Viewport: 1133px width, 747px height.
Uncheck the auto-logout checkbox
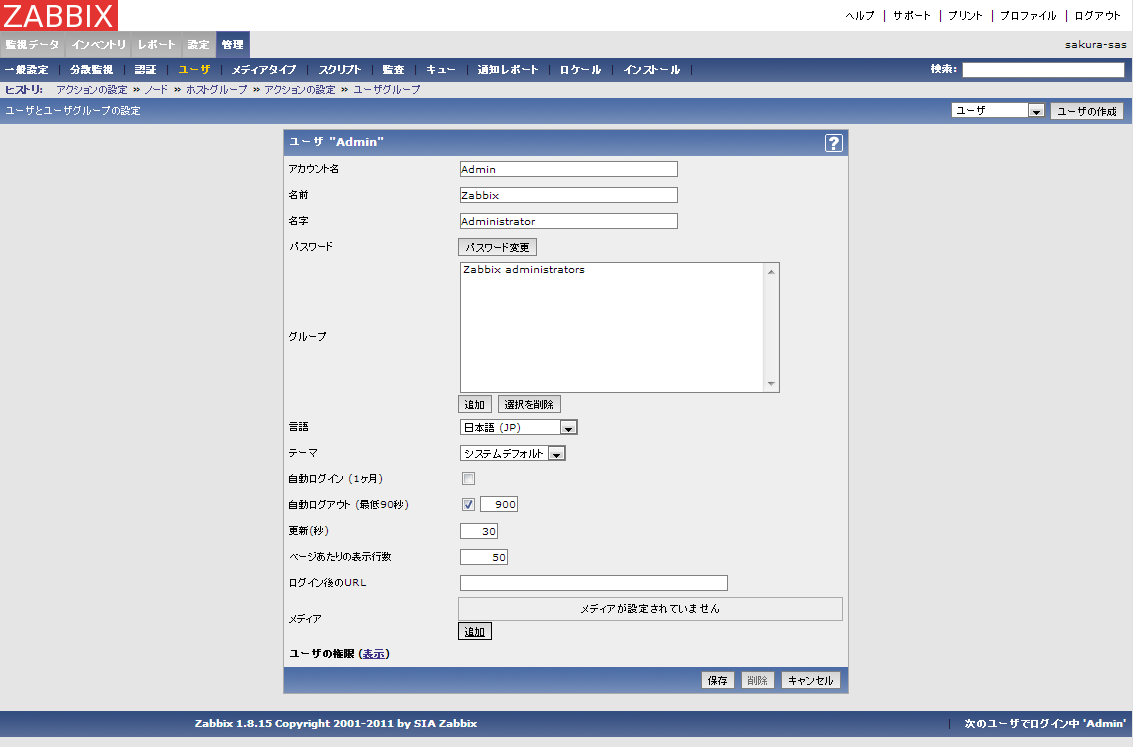pyautogui.click(x=468, y=505)
